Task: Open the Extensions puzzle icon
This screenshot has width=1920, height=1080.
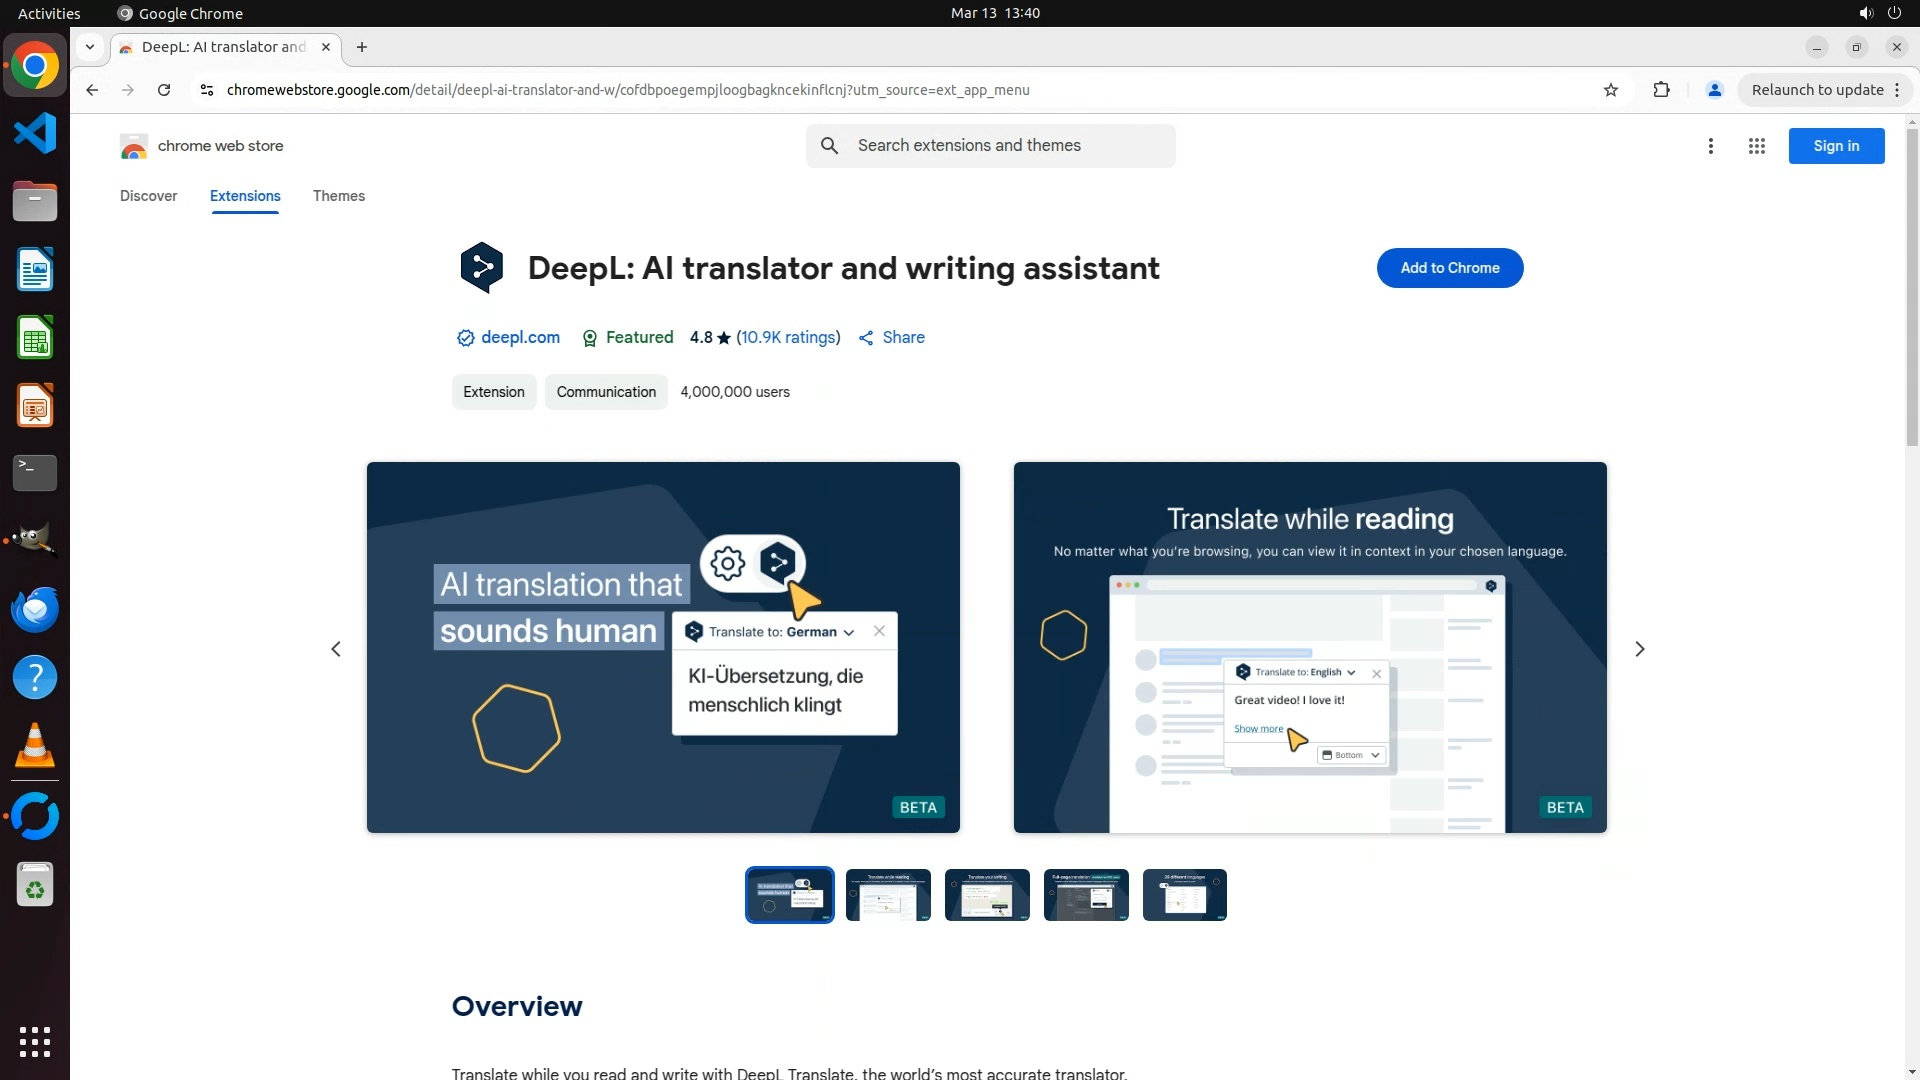Action: pos(1661,90)
